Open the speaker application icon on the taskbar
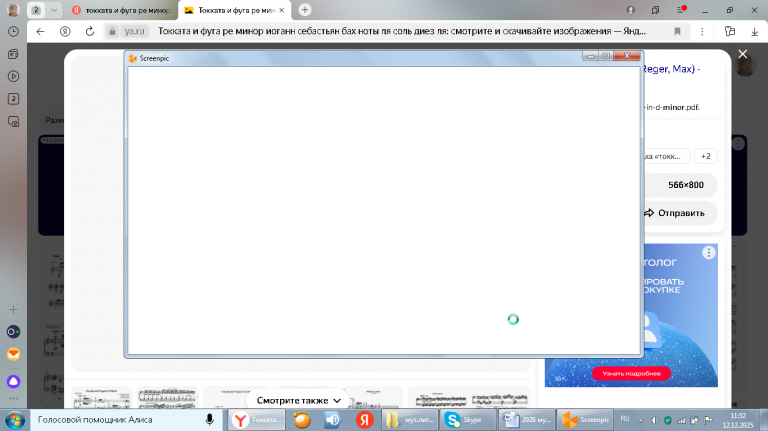 click(x=333, y=420)
